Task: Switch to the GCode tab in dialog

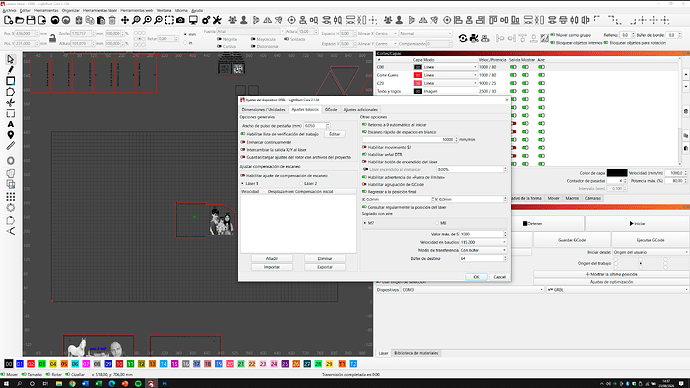Action: pos(331,110)
